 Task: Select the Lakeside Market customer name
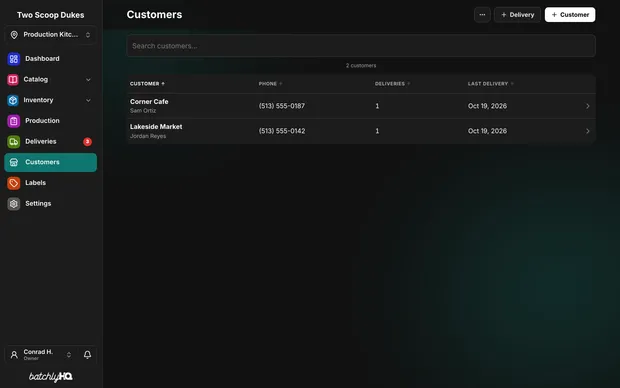pyautogui.click(x=156, y=127)
